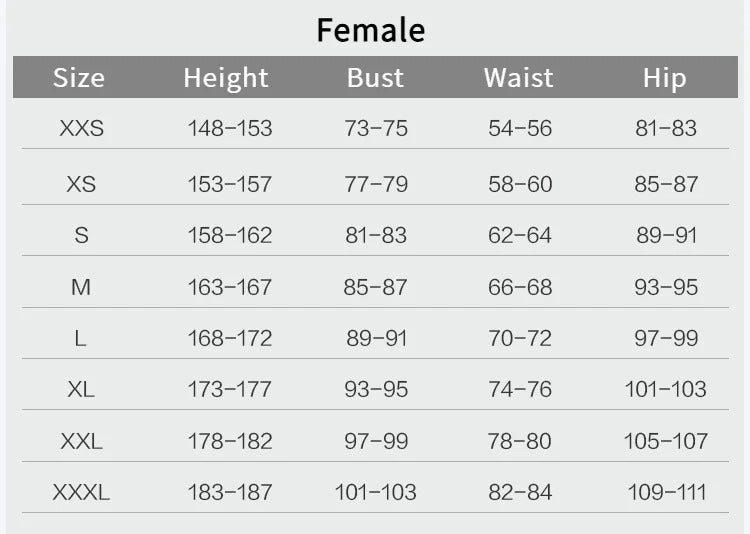Select the 85-87 bust measurement
750x534 pixels.
[376, 288]
